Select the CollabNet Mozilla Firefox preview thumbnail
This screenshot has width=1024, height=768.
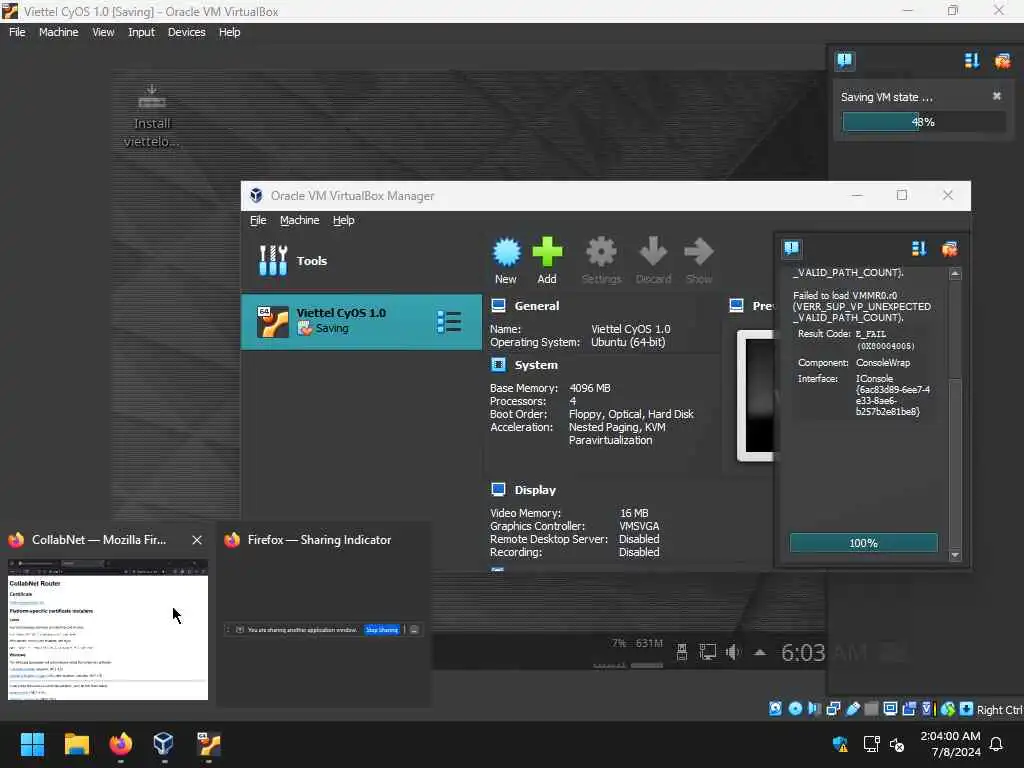pyautogui.click(x=108, y=630)
